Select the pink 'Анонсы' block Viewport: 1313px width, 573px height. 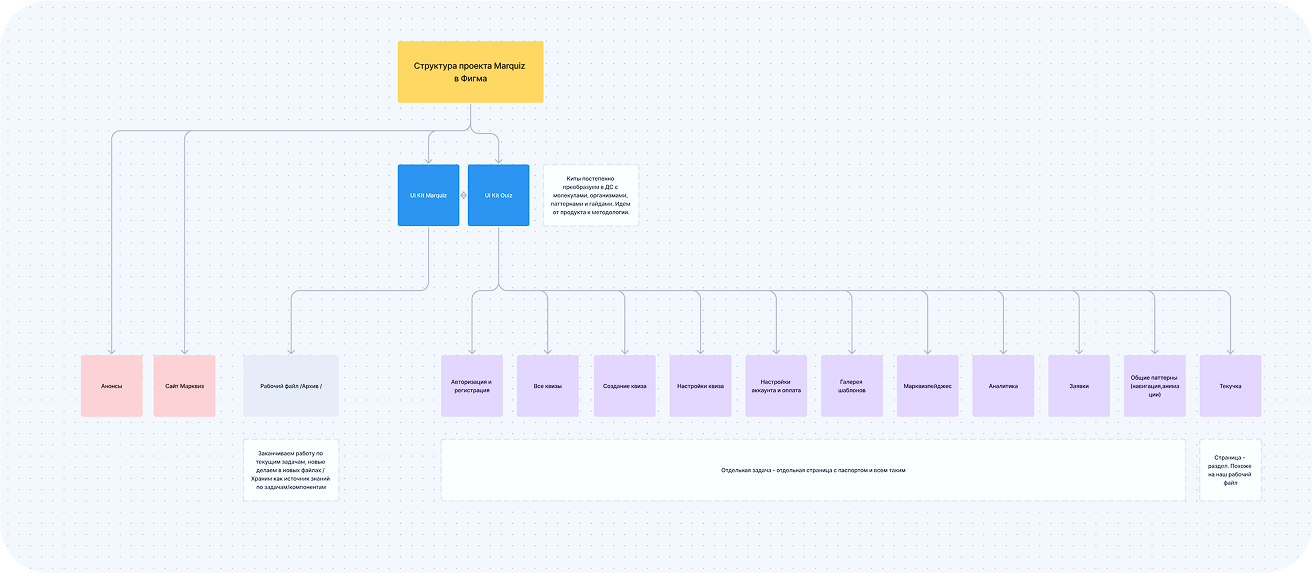[111, 386]
